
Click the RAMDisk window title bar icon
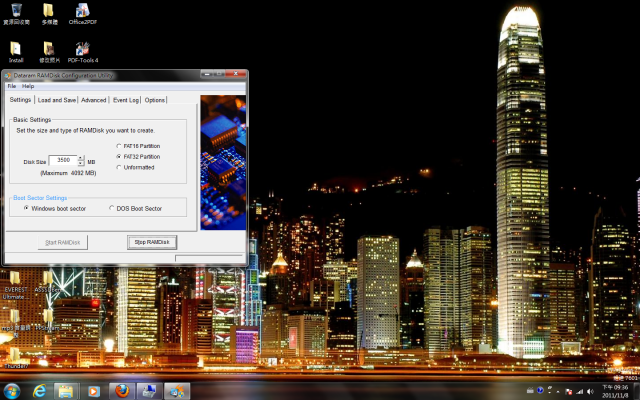click(8, 76)
